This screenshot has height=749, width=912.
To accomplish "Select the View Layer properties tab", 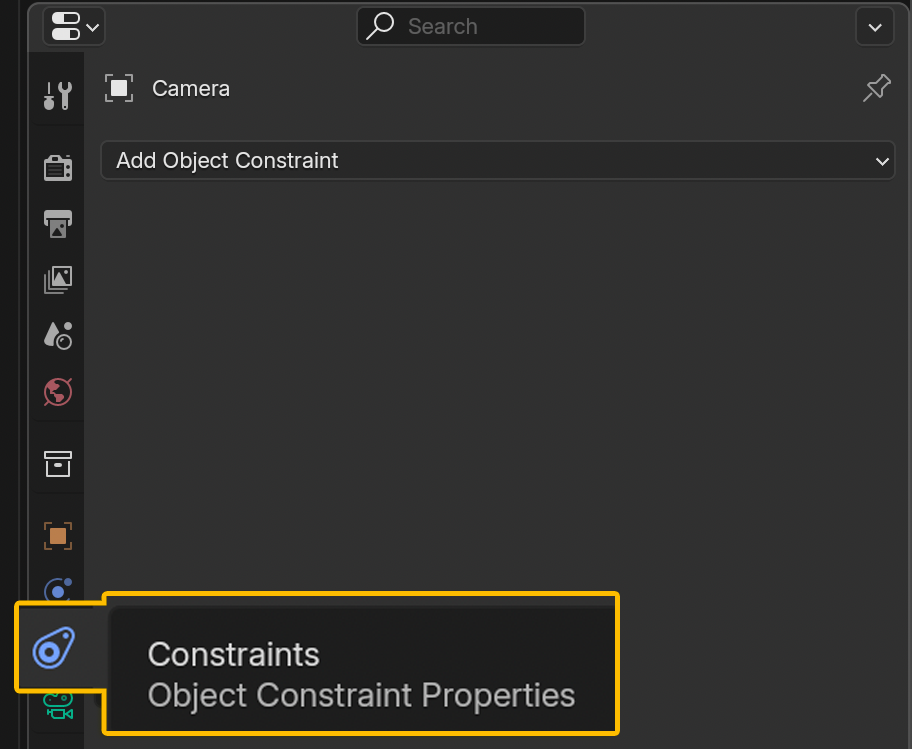I will click(x=58, y=279).
